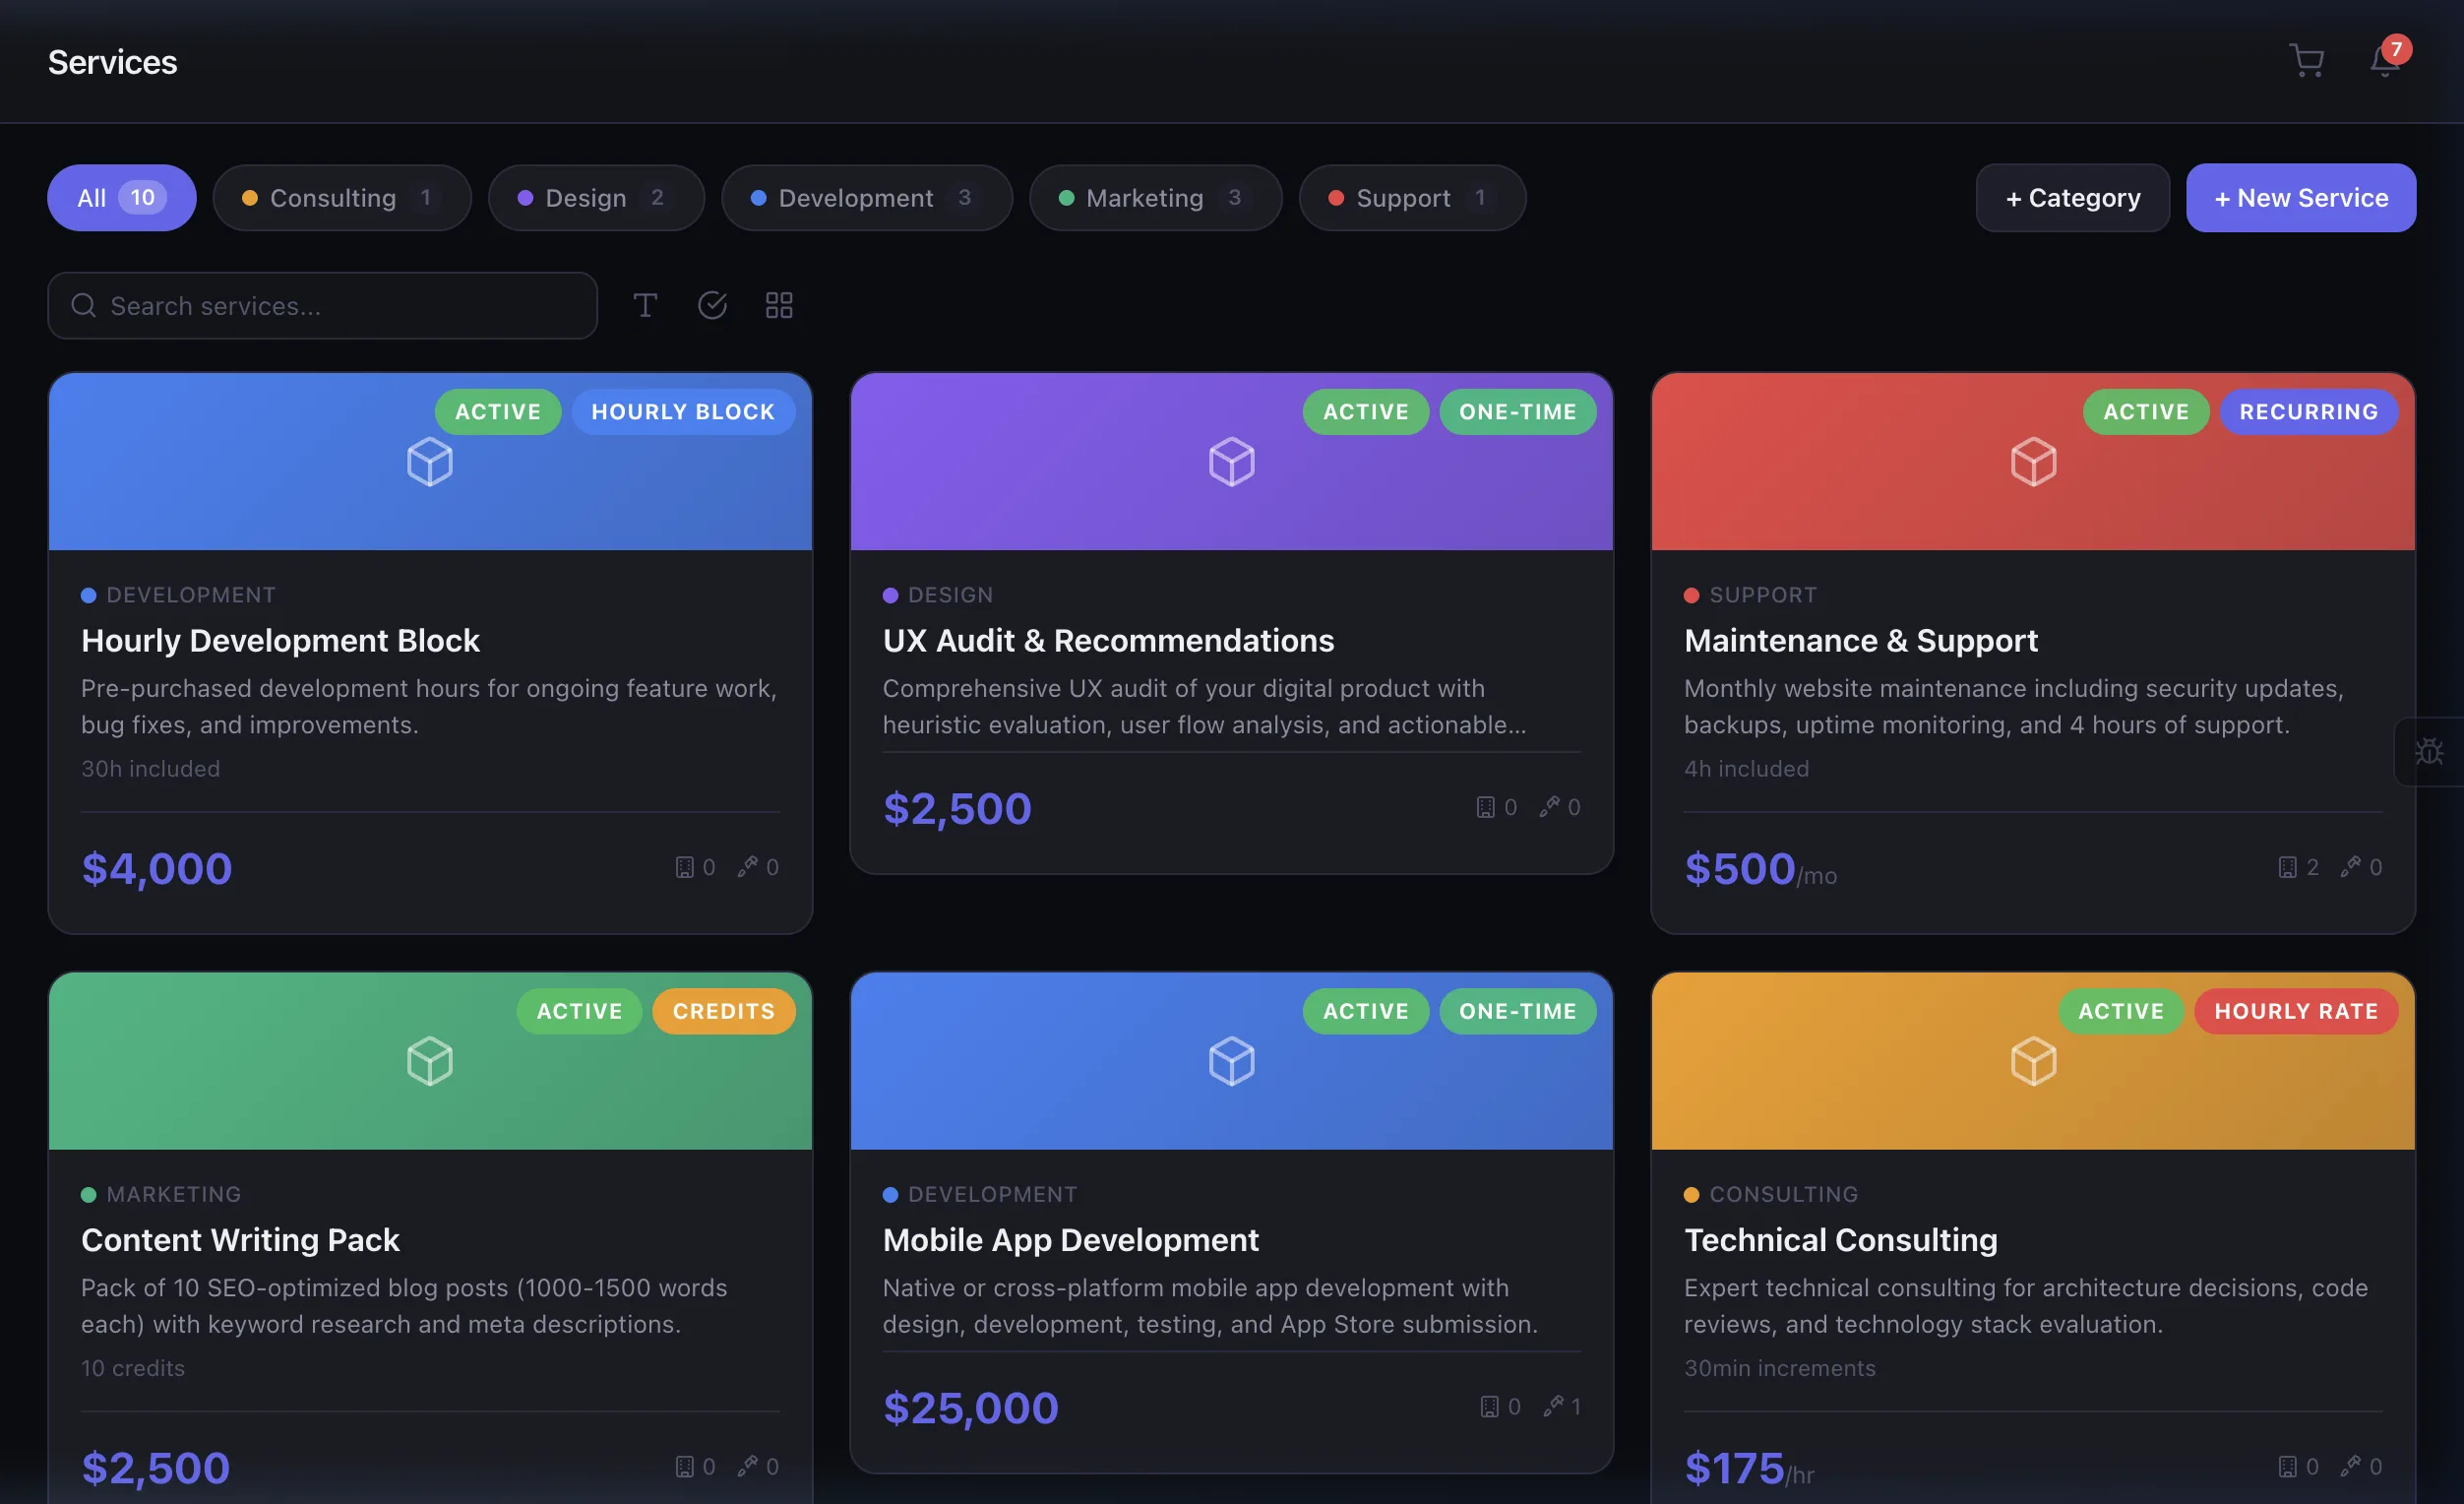Click the text filter T icon

pyautogui.click(x=645, y=305)
